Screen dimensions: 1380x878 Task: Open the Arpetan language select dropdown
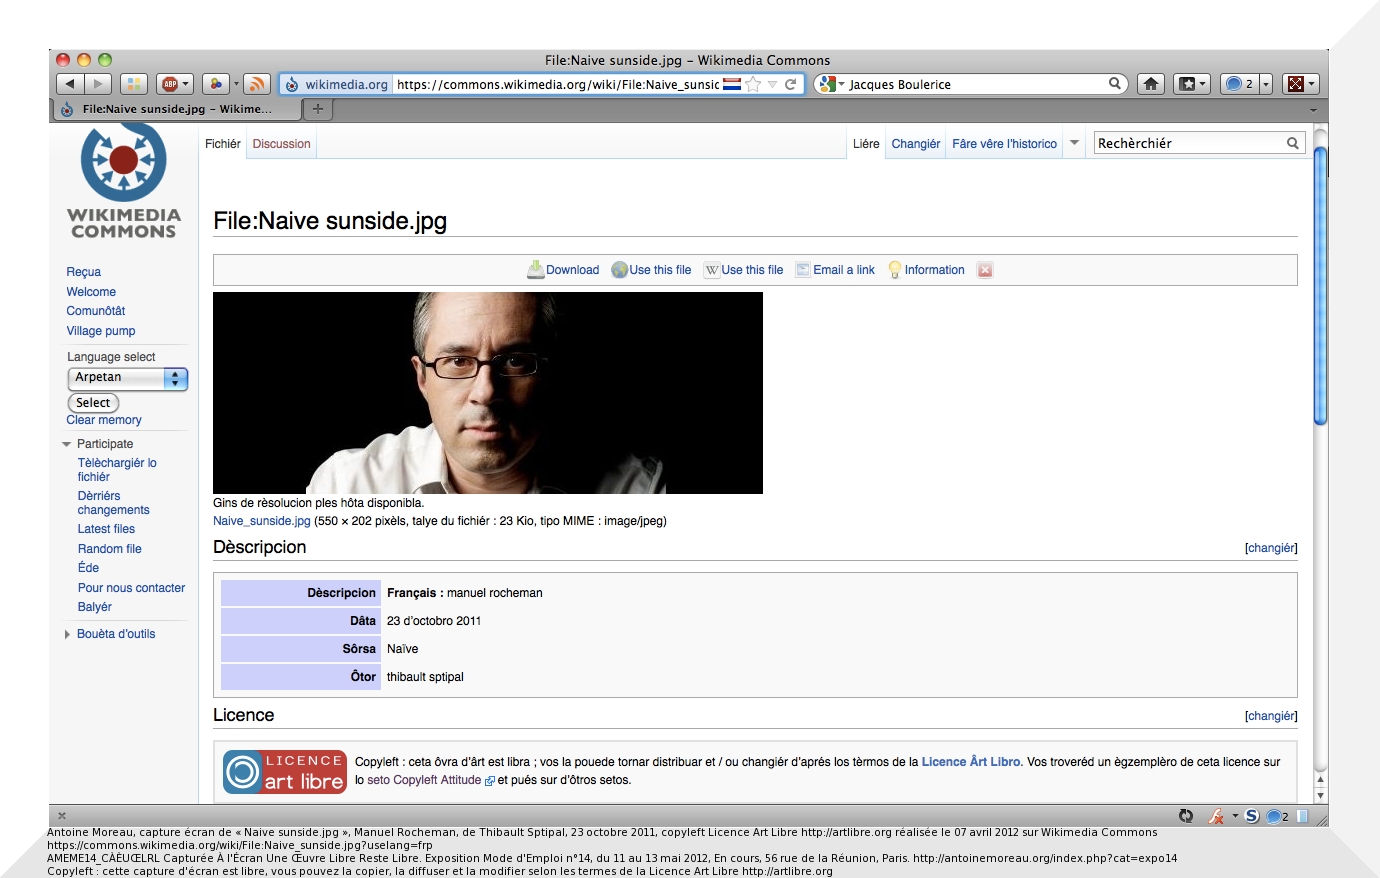[x=128, y=378]
